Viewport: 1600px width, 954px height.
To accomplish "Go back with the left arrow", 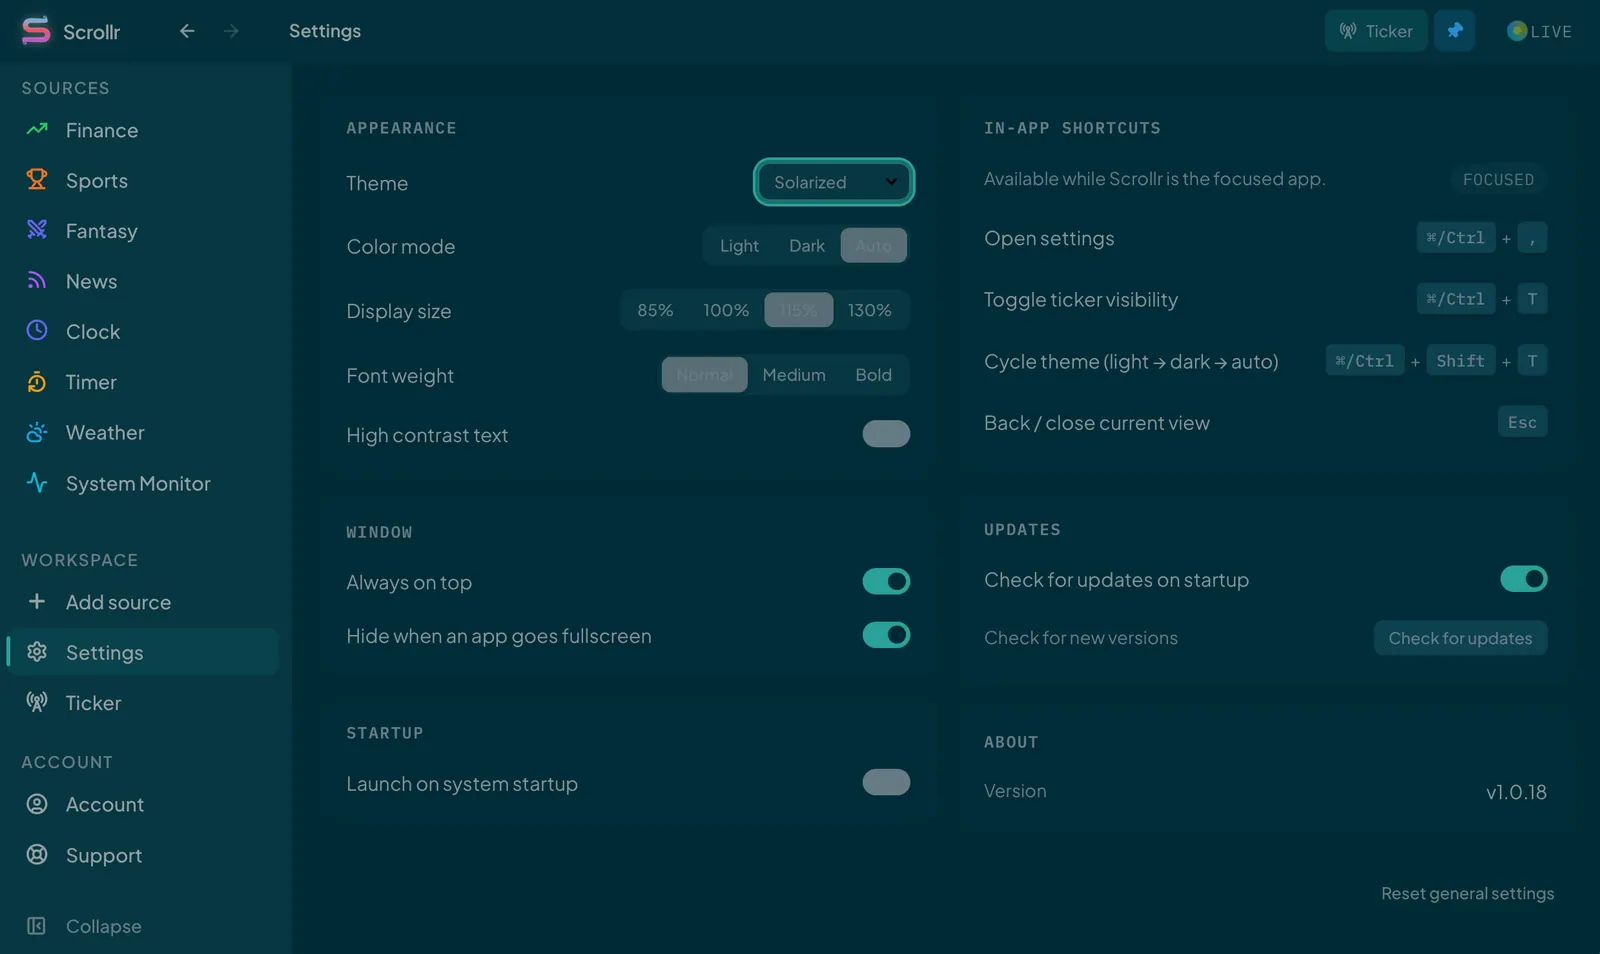I will click(x=187, y=31).
